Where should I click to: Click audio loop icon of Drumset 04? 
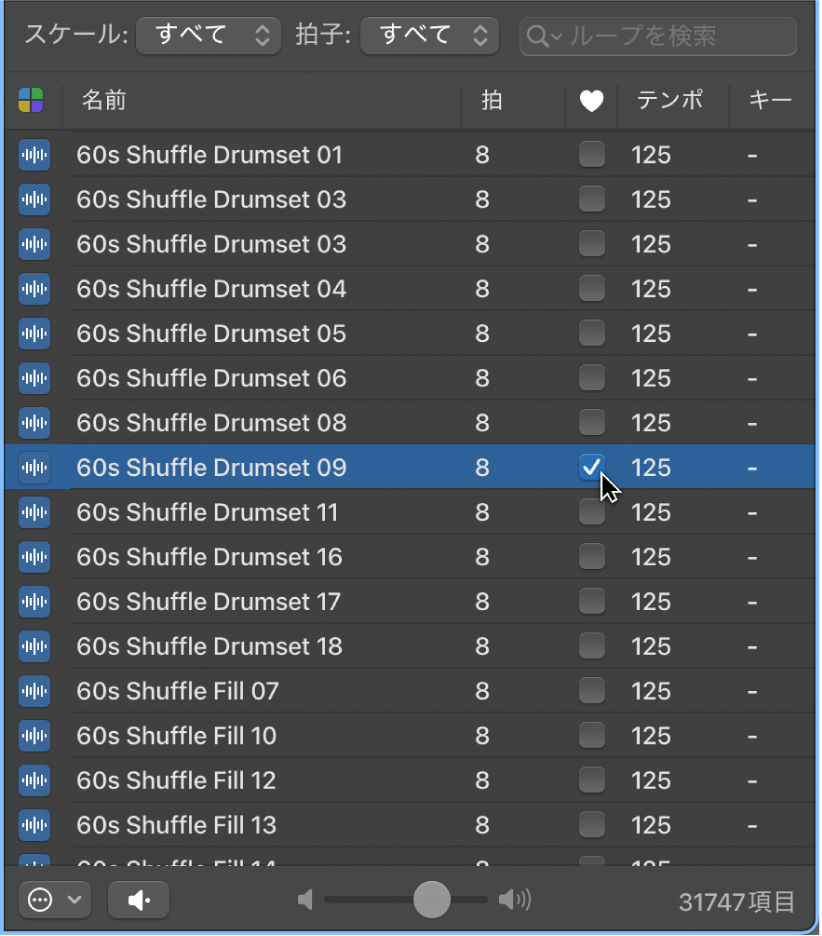(34, 289)
